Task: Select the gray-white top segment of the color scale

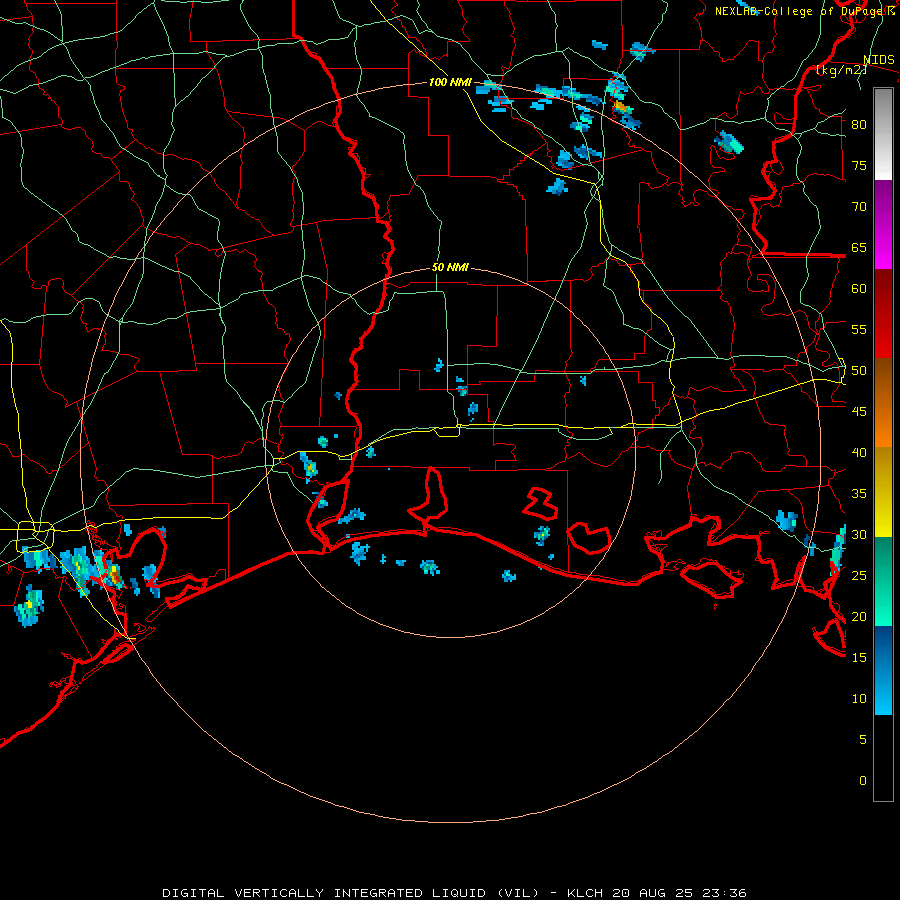Action: 883,134
